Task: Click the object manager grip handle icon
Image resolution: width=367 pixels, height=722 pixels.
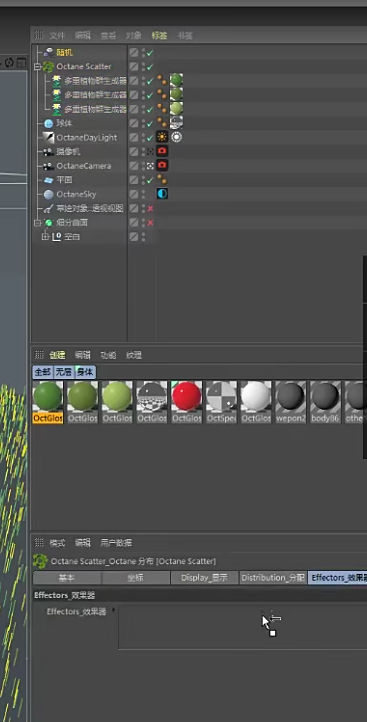Action: [x=39, y=35]
